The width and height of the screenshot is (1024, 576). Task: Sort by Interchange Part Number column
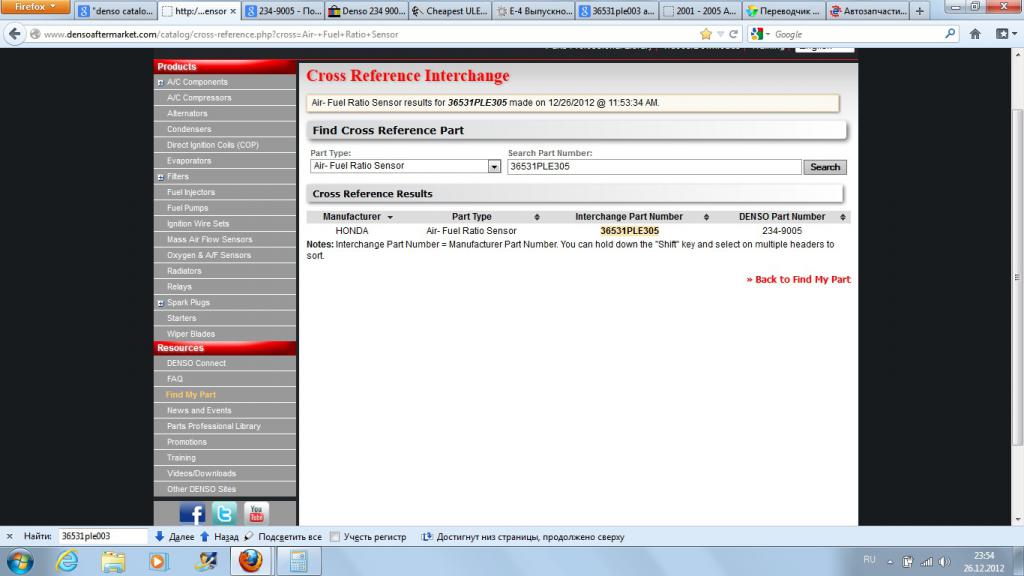tap(629, 217)
